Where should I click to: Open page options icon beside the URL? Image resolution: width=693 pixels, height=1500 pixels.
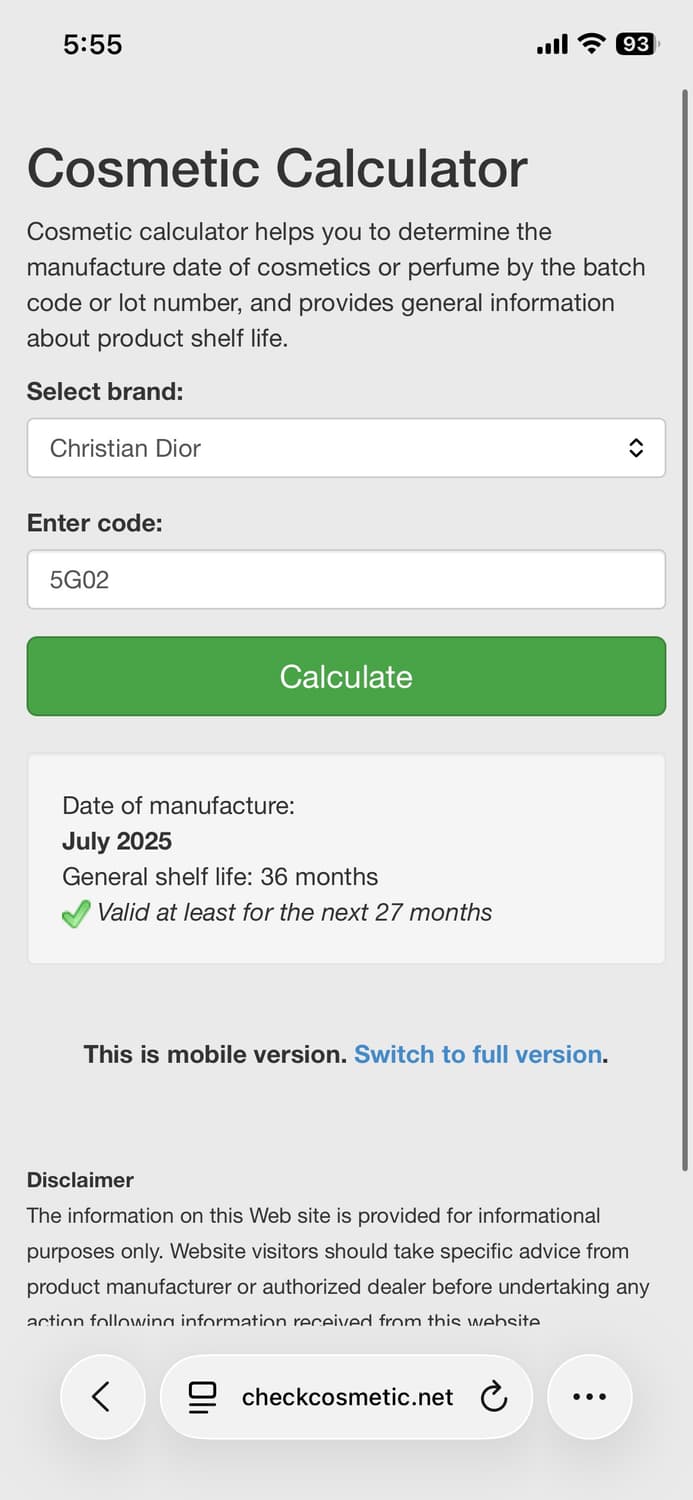point(203,1397)
